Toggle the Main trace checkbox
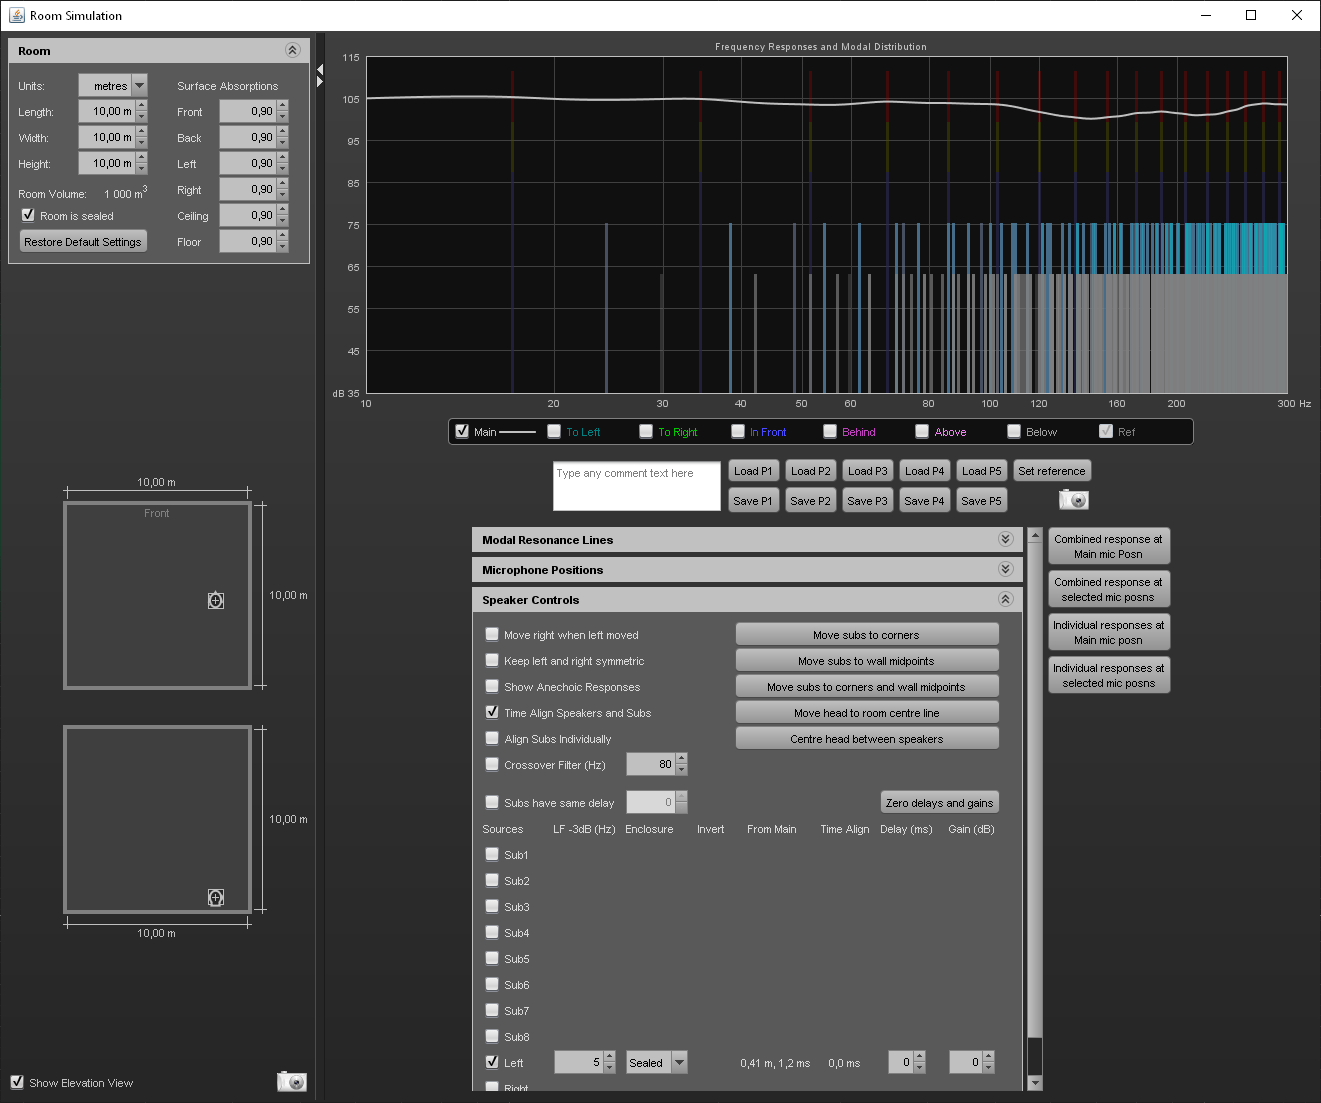 pos(462,431)
